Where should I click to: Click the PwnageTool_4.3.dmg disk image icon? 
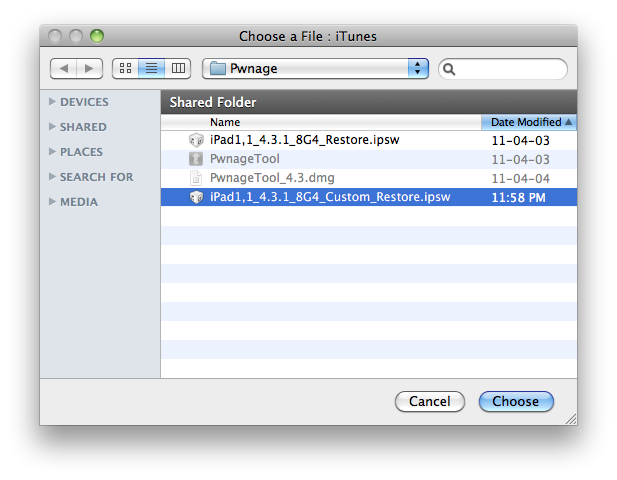click(196, 178)
